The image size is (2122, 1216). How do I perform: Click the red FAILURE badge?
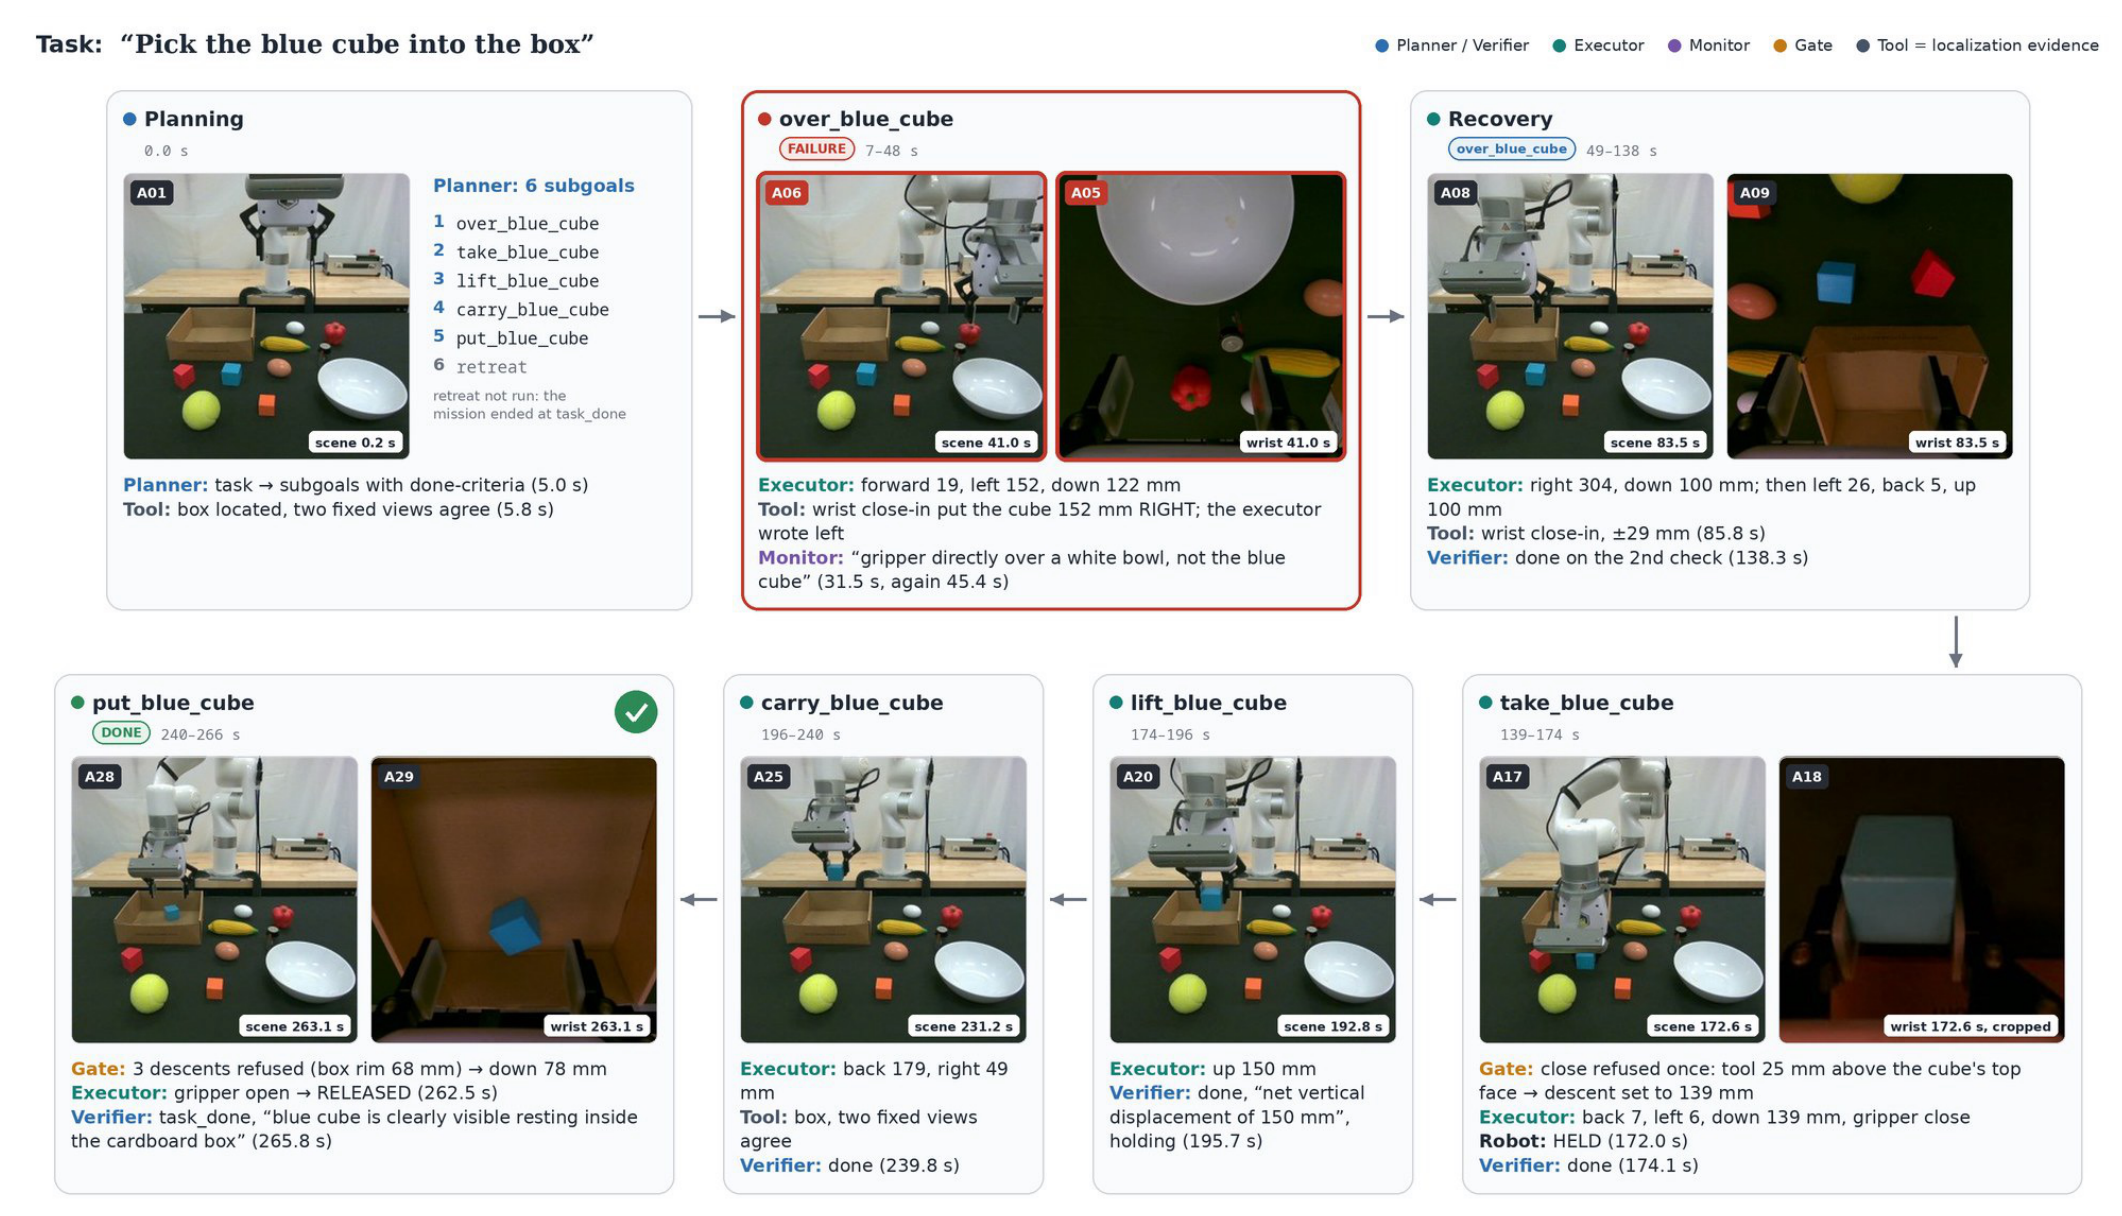click(x=816, y=149)
